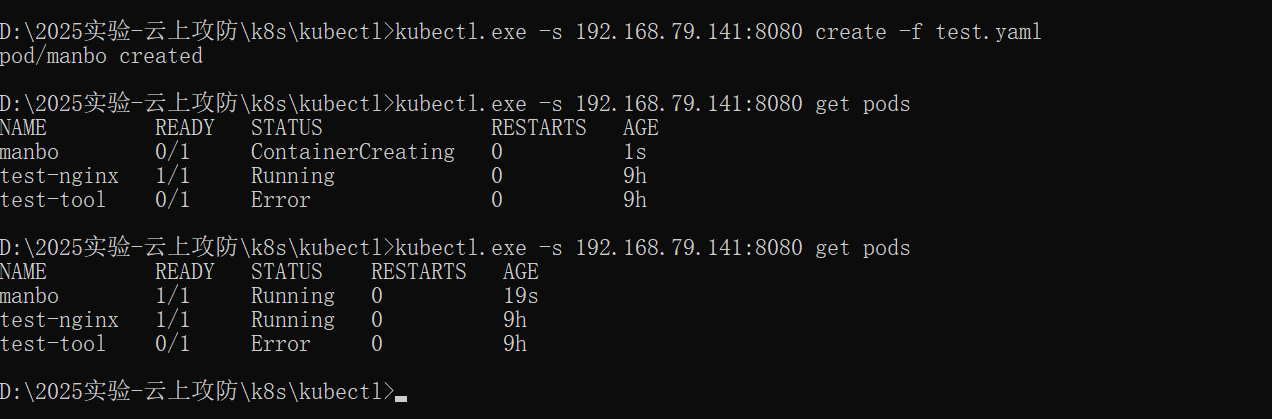The height and width of the screenshot is (419, 1272).
Task: Click the "create" keyword in the first command
Action: point(850,32)
